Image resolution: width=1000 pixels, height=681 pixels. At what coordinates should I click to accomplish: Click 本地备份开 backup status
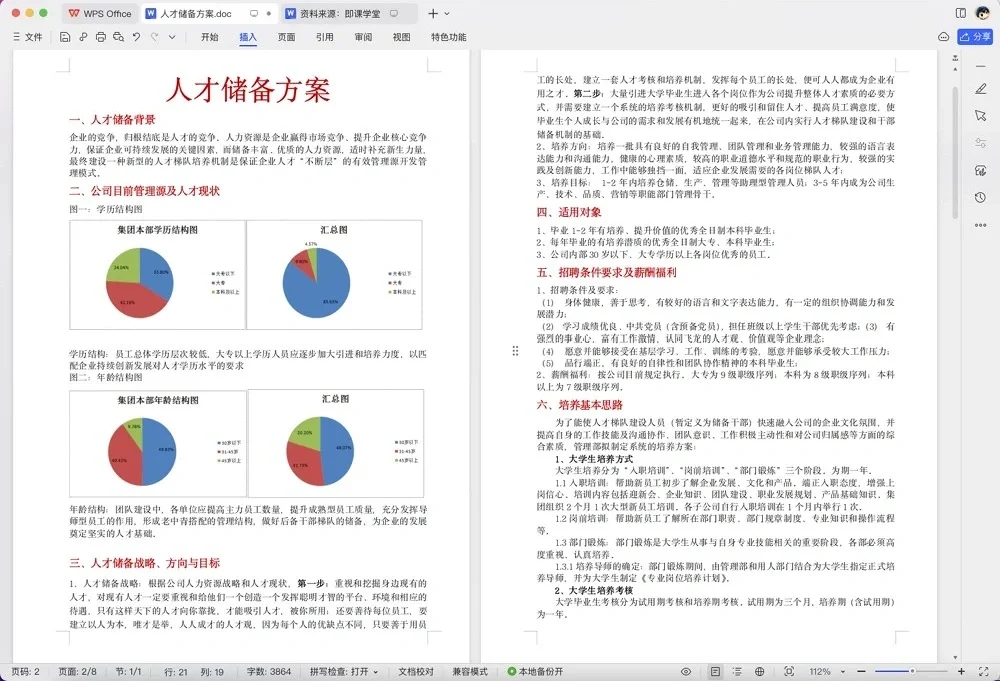(535, 671)
